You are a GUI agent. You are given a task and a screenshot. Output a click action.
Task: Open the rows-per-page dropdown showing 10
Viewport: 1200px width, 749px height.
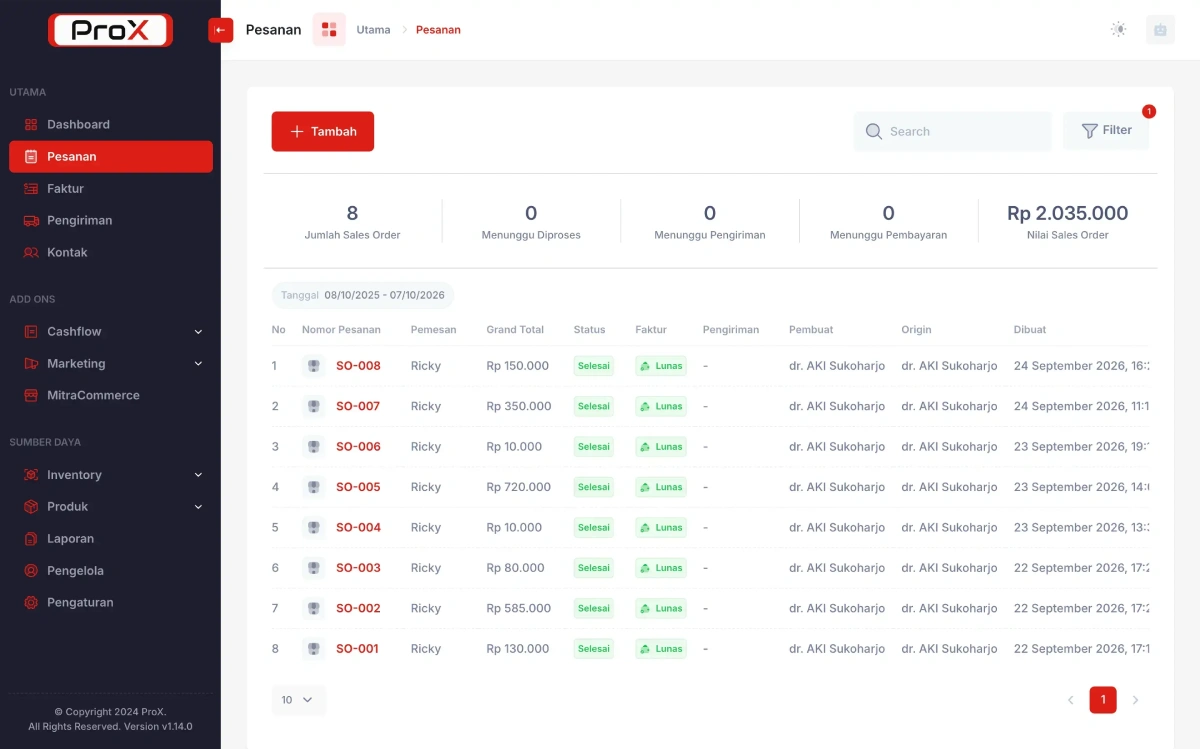[298, 700]
